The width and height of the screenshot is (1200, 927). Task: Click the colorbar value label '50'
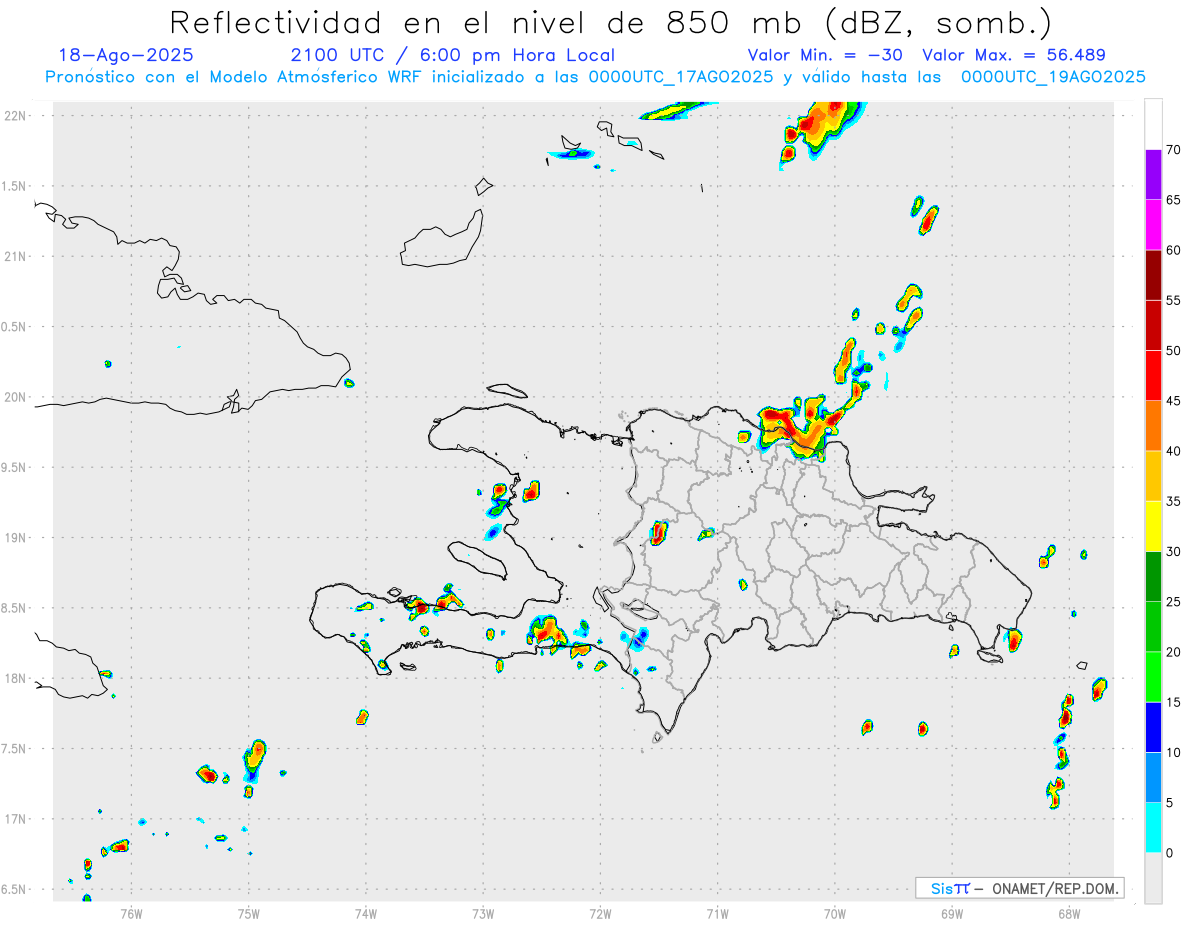[1174, 351]
